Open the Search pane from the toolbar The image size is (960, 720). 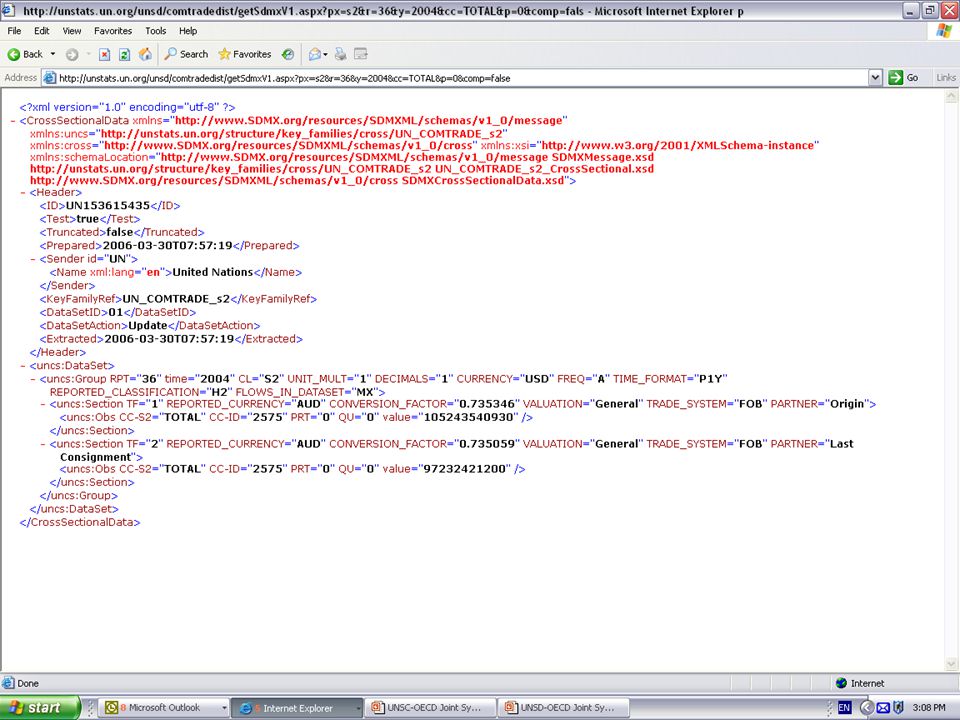coord(187,54)
